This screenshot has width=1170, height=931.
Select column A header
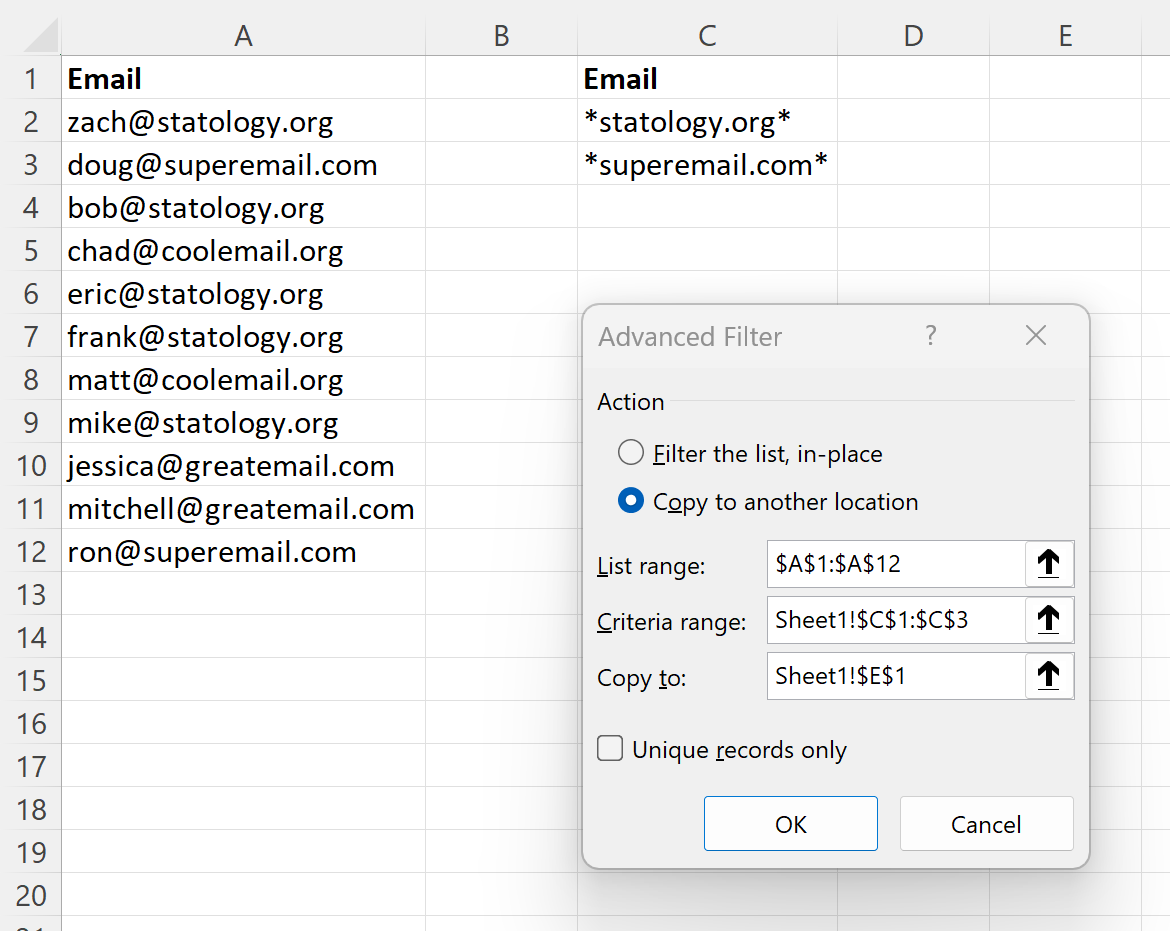click(x=243, y=36)
